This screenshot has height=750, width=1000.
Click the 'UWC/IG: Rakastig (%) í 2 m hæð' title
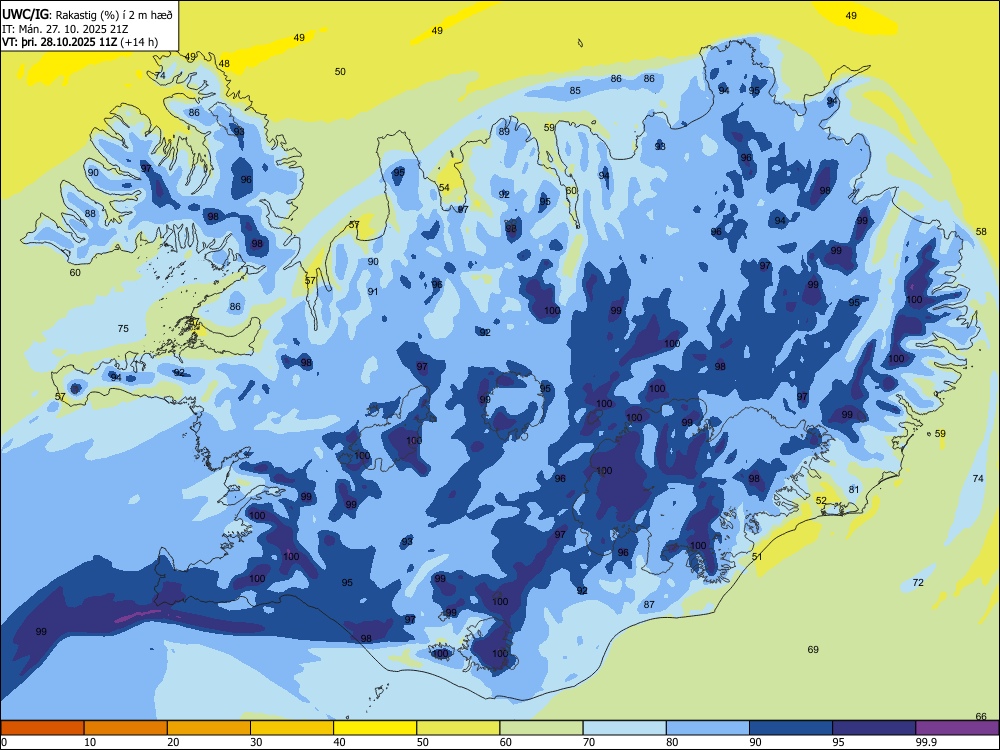click(x=87, y=14)
